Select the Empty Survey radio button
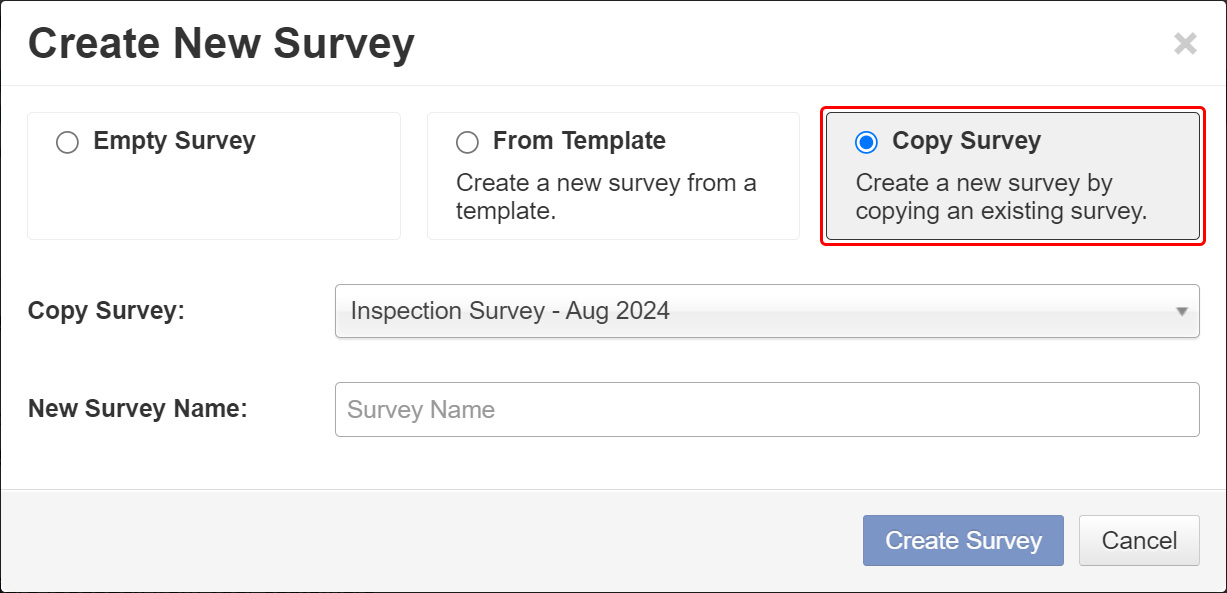 coord(67,143)
